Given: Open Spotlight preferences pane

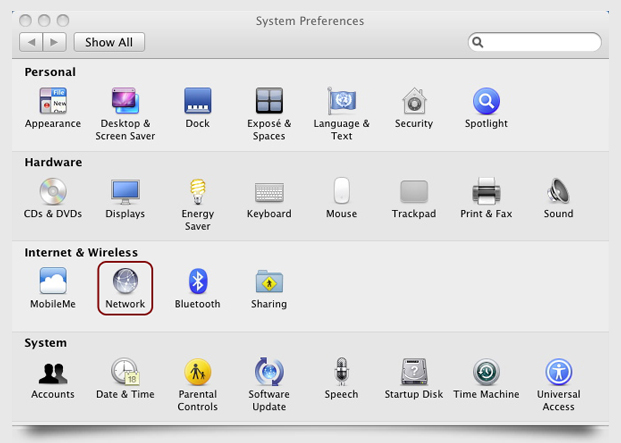Looking at the screenshot, I should click(486, 108).
